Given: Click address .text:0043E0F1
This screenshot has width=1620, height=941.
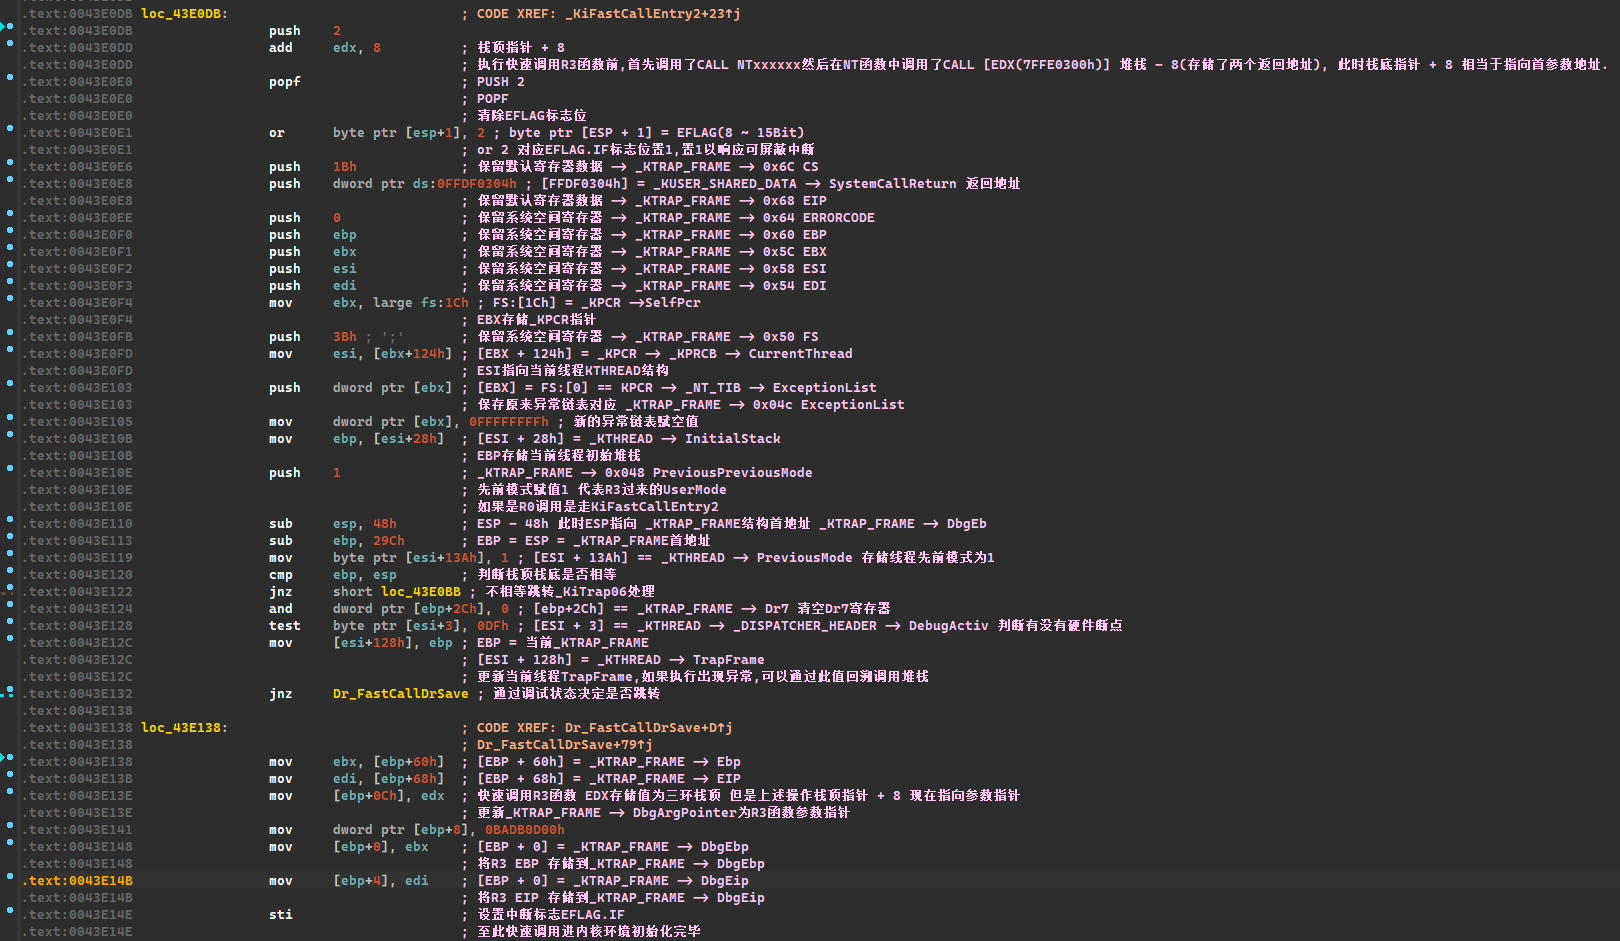Looking at the screenshot, I should 77,252.
